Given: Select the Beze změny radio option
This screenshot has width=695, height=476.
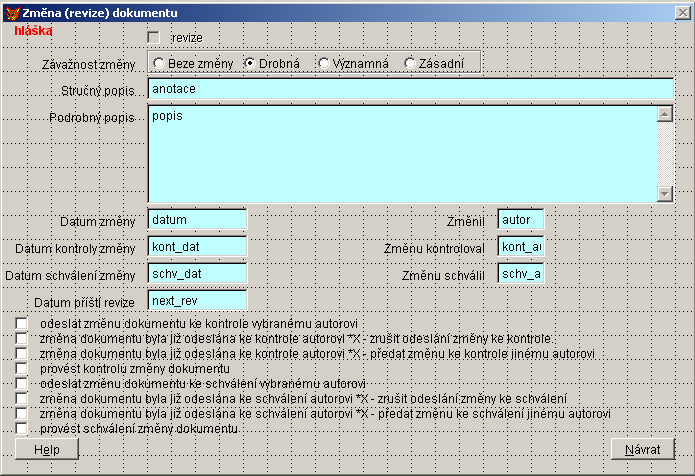Looking at the screenshot, I should [159, 63].
